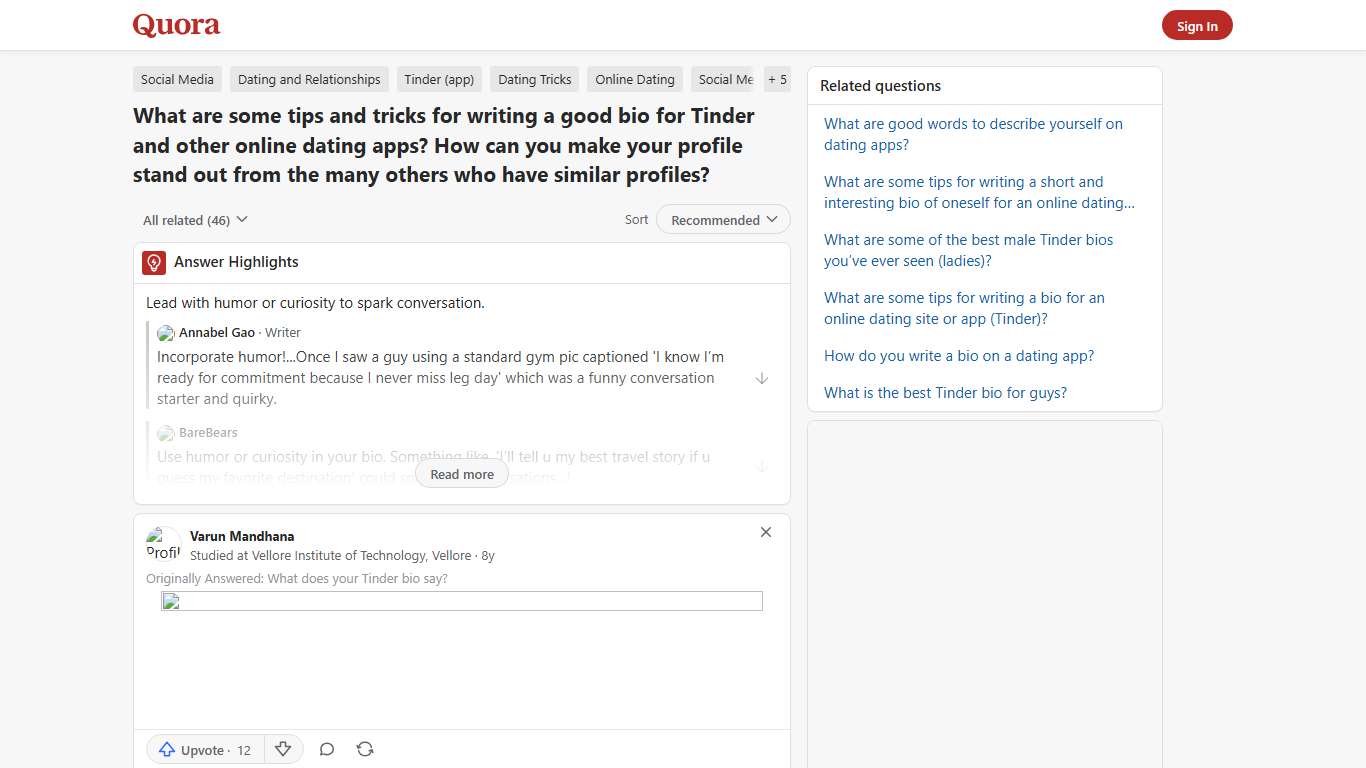Toggle downvote on Varun Mandhana's answer

[x=283, y=748]
